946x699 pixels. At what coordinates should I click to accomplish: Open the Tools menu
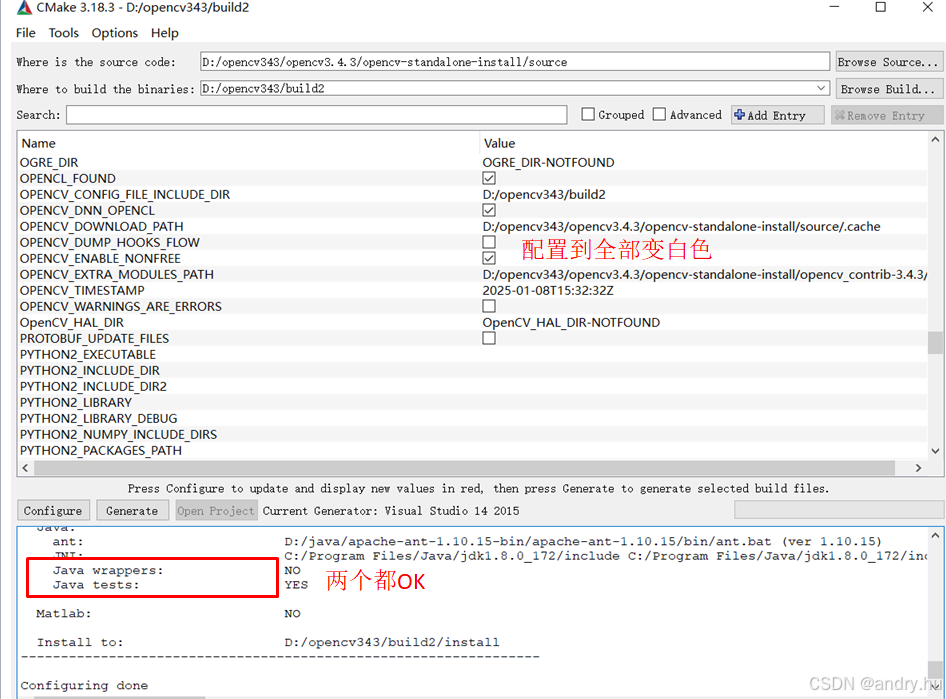[63, 32]
